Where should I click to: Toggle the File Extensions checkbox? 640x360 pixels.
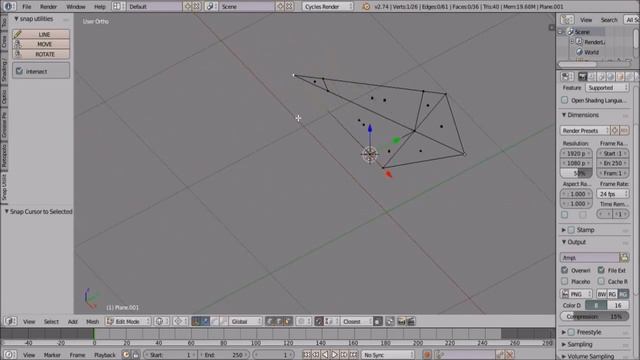pos(601,270)
